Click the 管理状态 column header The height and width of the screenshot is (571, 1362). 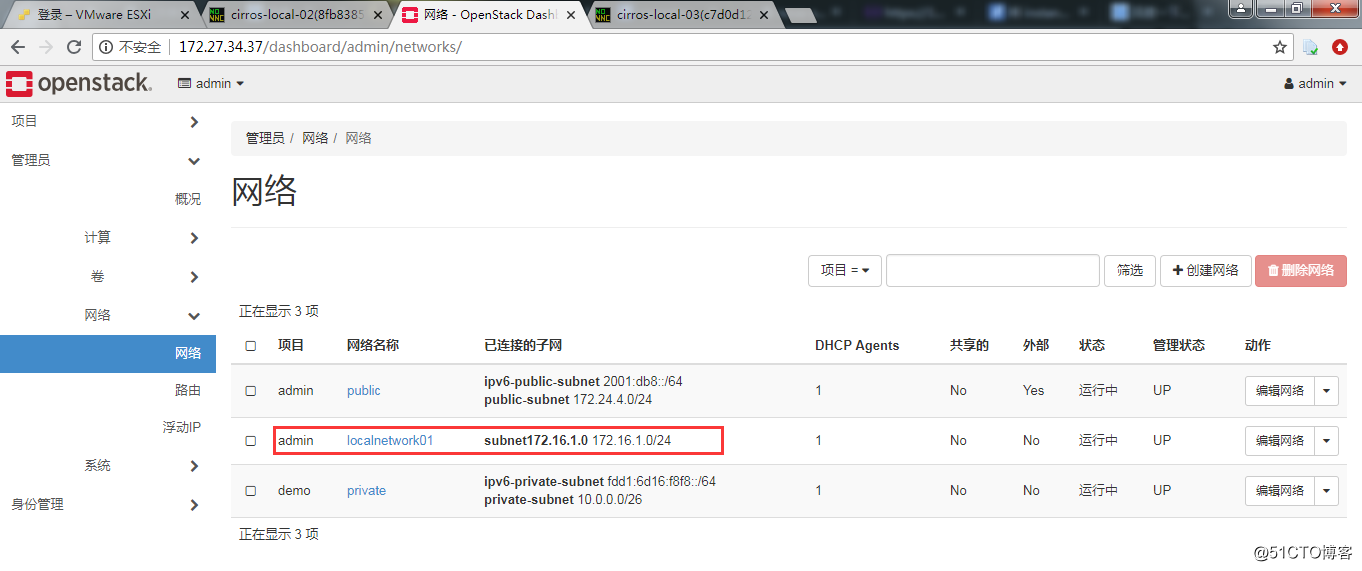click(1179, 346)
